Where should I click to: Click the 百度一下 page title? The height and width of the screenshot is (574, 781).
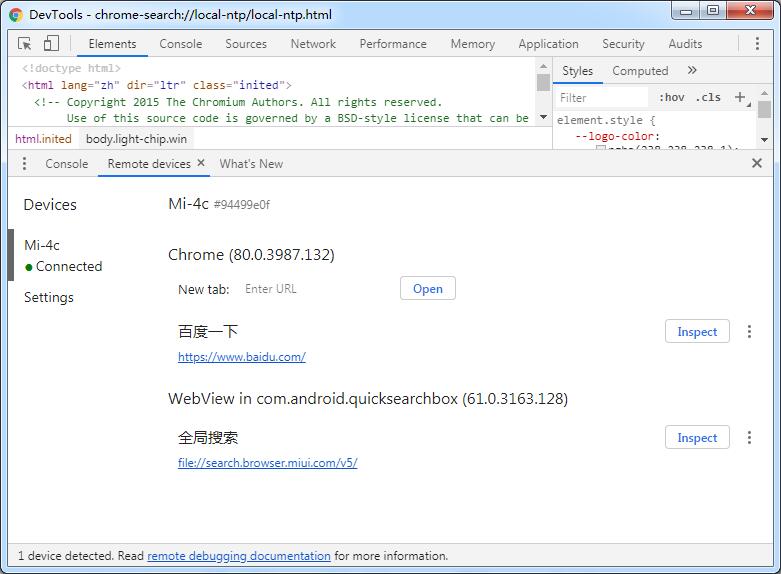click(x=208, y=331)
